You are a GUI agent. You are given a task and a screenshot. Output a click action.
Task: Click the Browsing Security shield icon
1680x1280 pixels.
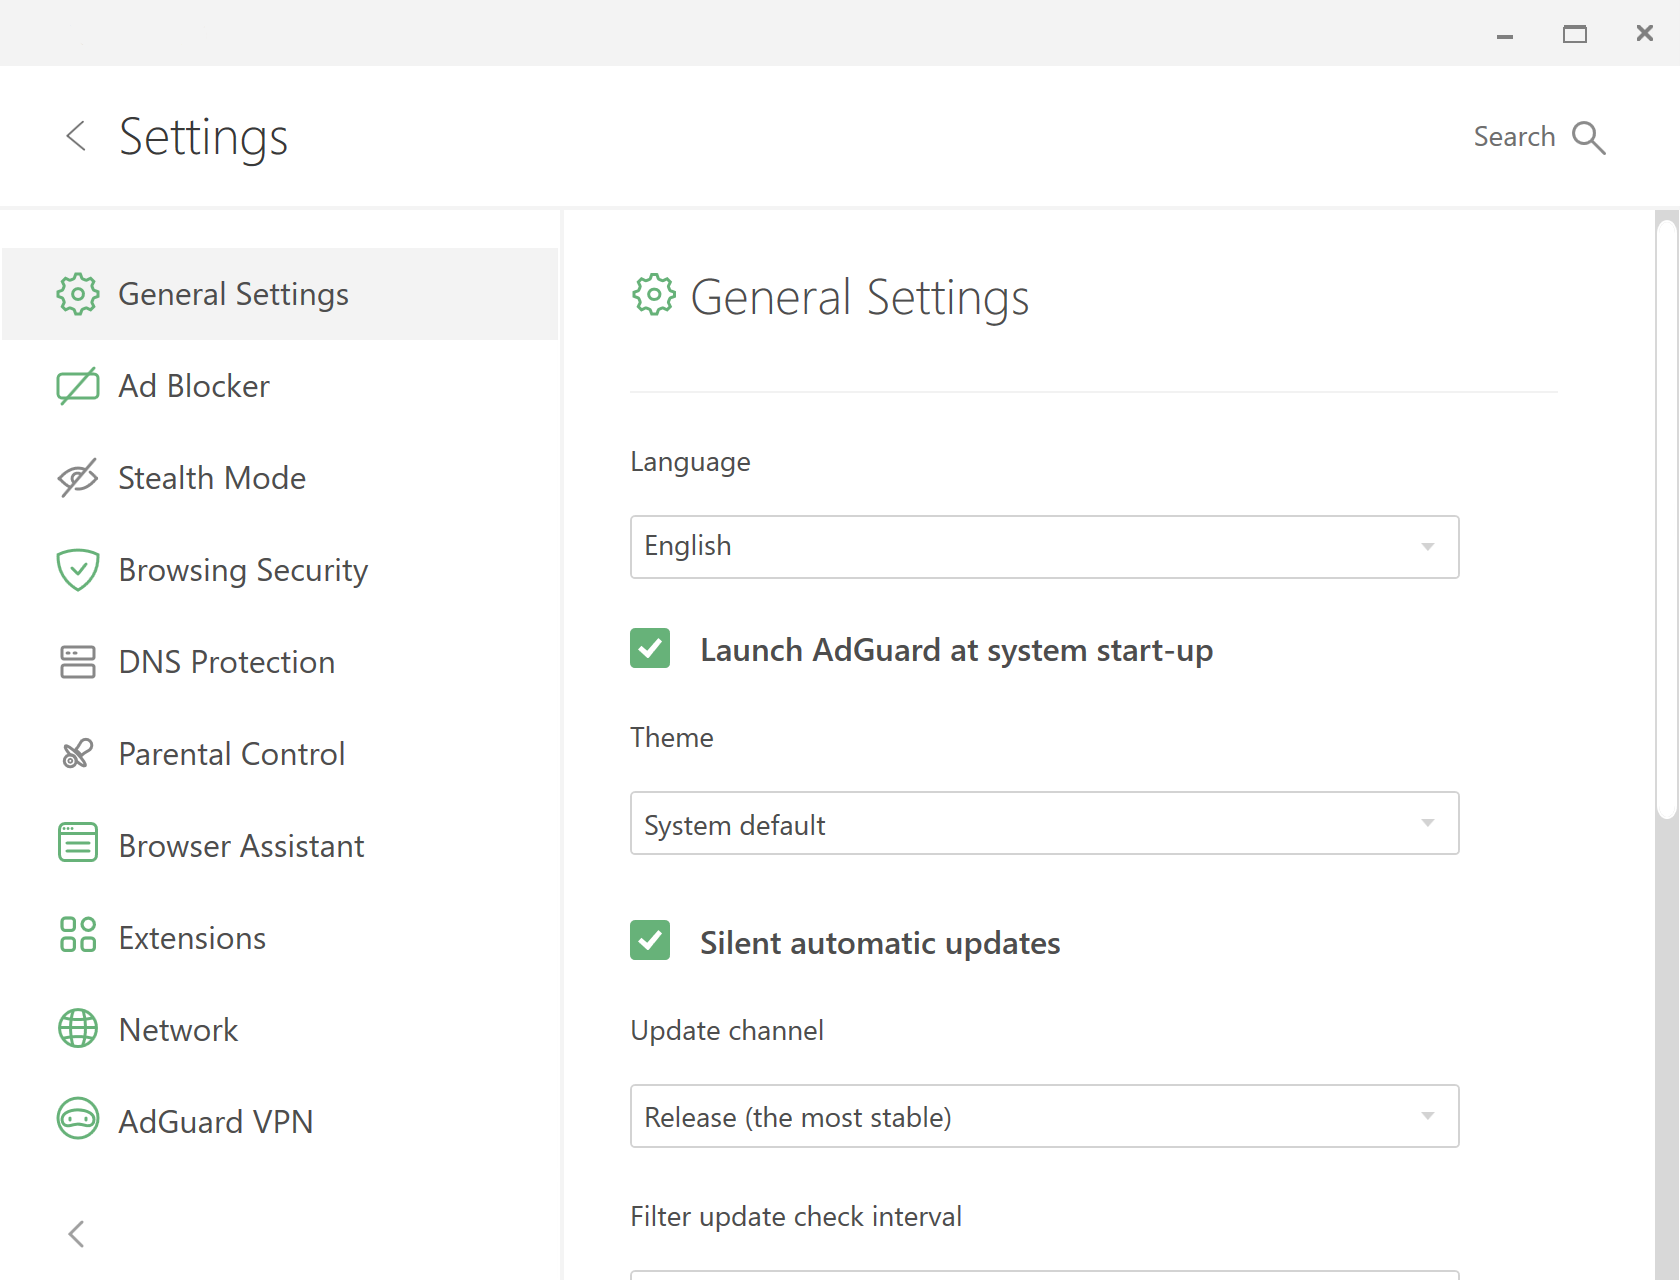(x=77, y=570)
